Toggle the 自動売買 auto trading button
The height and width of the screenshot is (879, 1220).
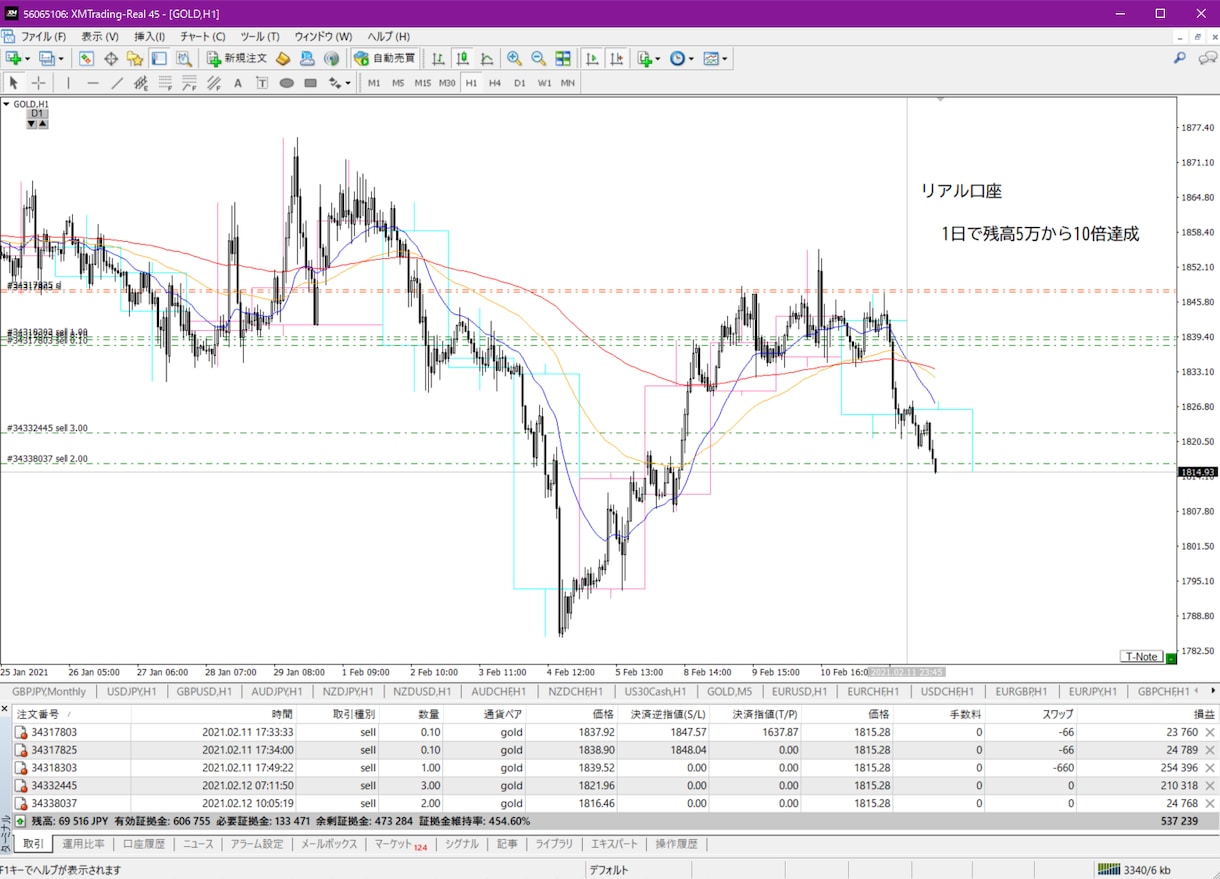click(x=385, y=59)
